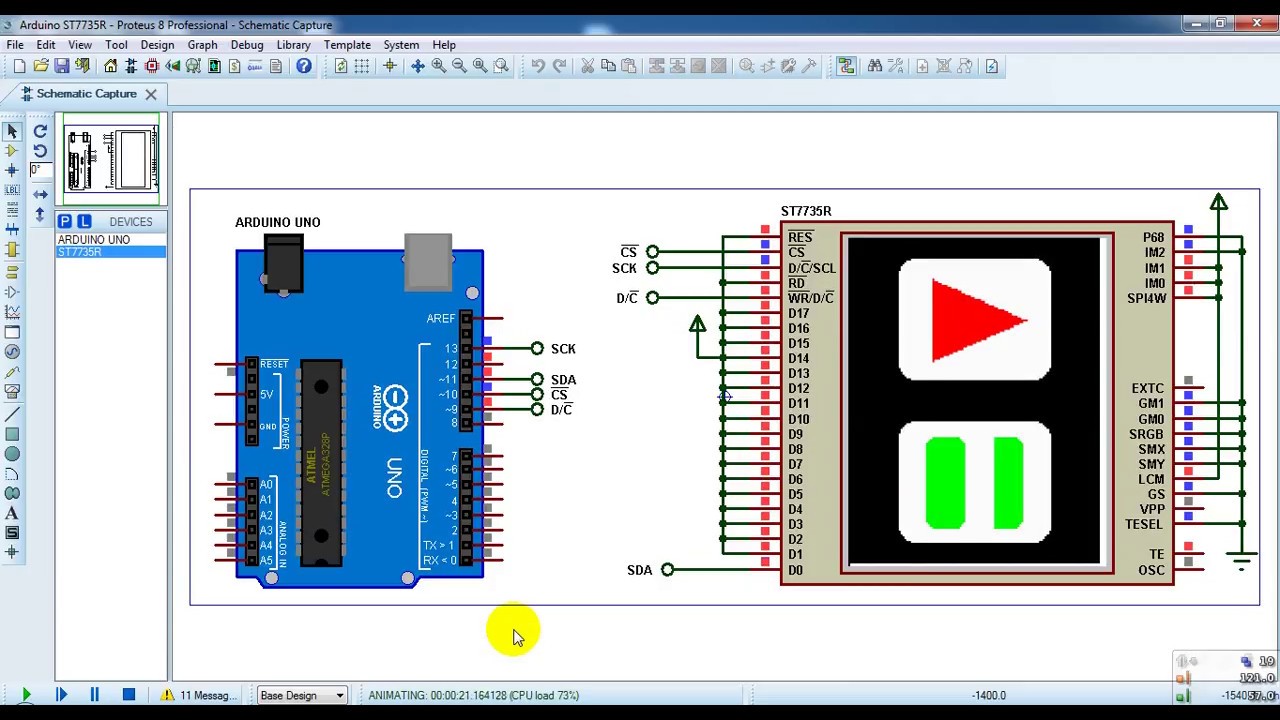Open the Design menu
Screen dimensions: 1280x720
[x=157, y=45]
